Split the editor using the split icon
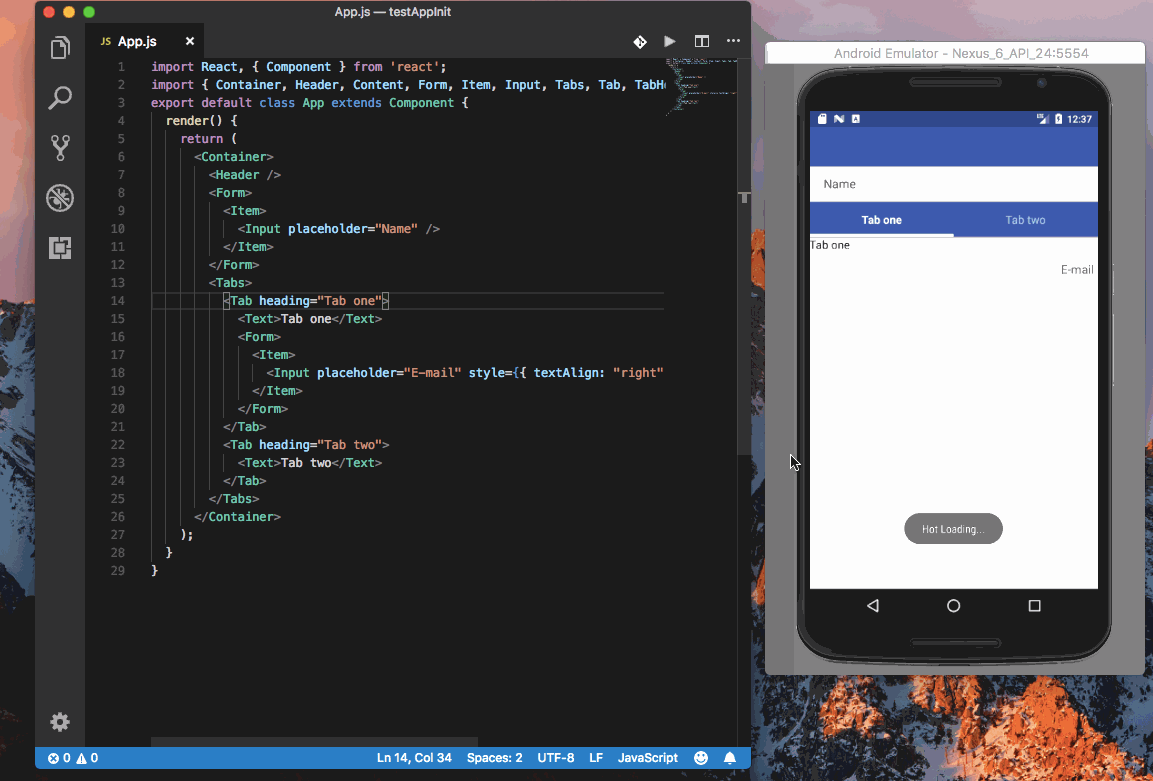This screenshot has height=781, width=1153. click(x=701, y=41)
